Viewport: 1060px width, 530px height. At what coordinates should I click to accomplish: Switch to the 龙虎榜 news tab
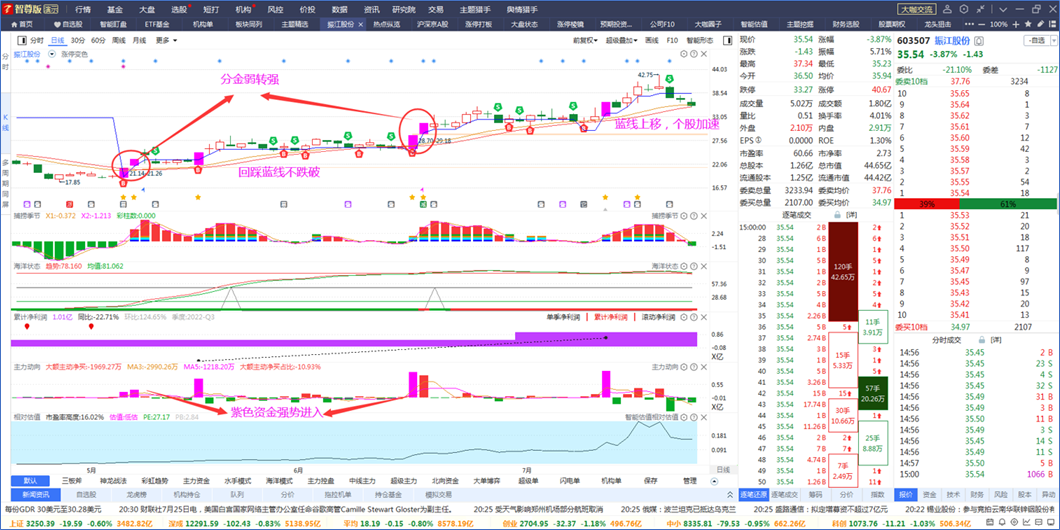[x=137, y=495]
